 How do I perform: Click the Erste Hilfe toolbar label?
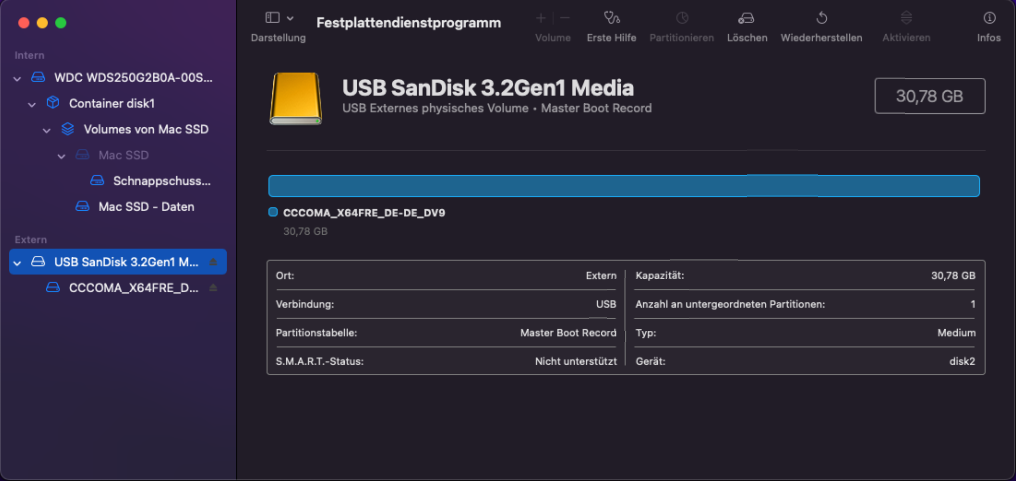point(612,38)
